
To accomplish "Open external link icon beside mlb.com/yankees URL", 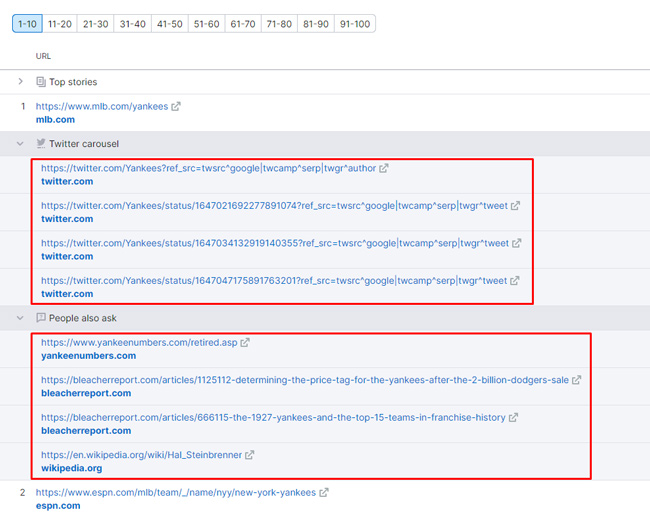I will [177, 106].
